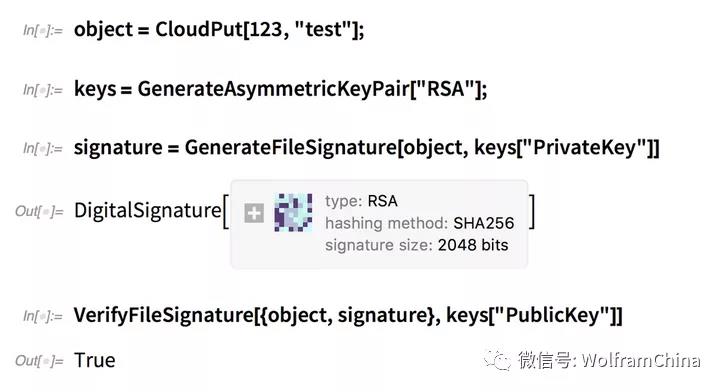This screenshot has width=724, height=392.
Task: Click the "PrivateKey" string in code
Action: tap(584, 148)
